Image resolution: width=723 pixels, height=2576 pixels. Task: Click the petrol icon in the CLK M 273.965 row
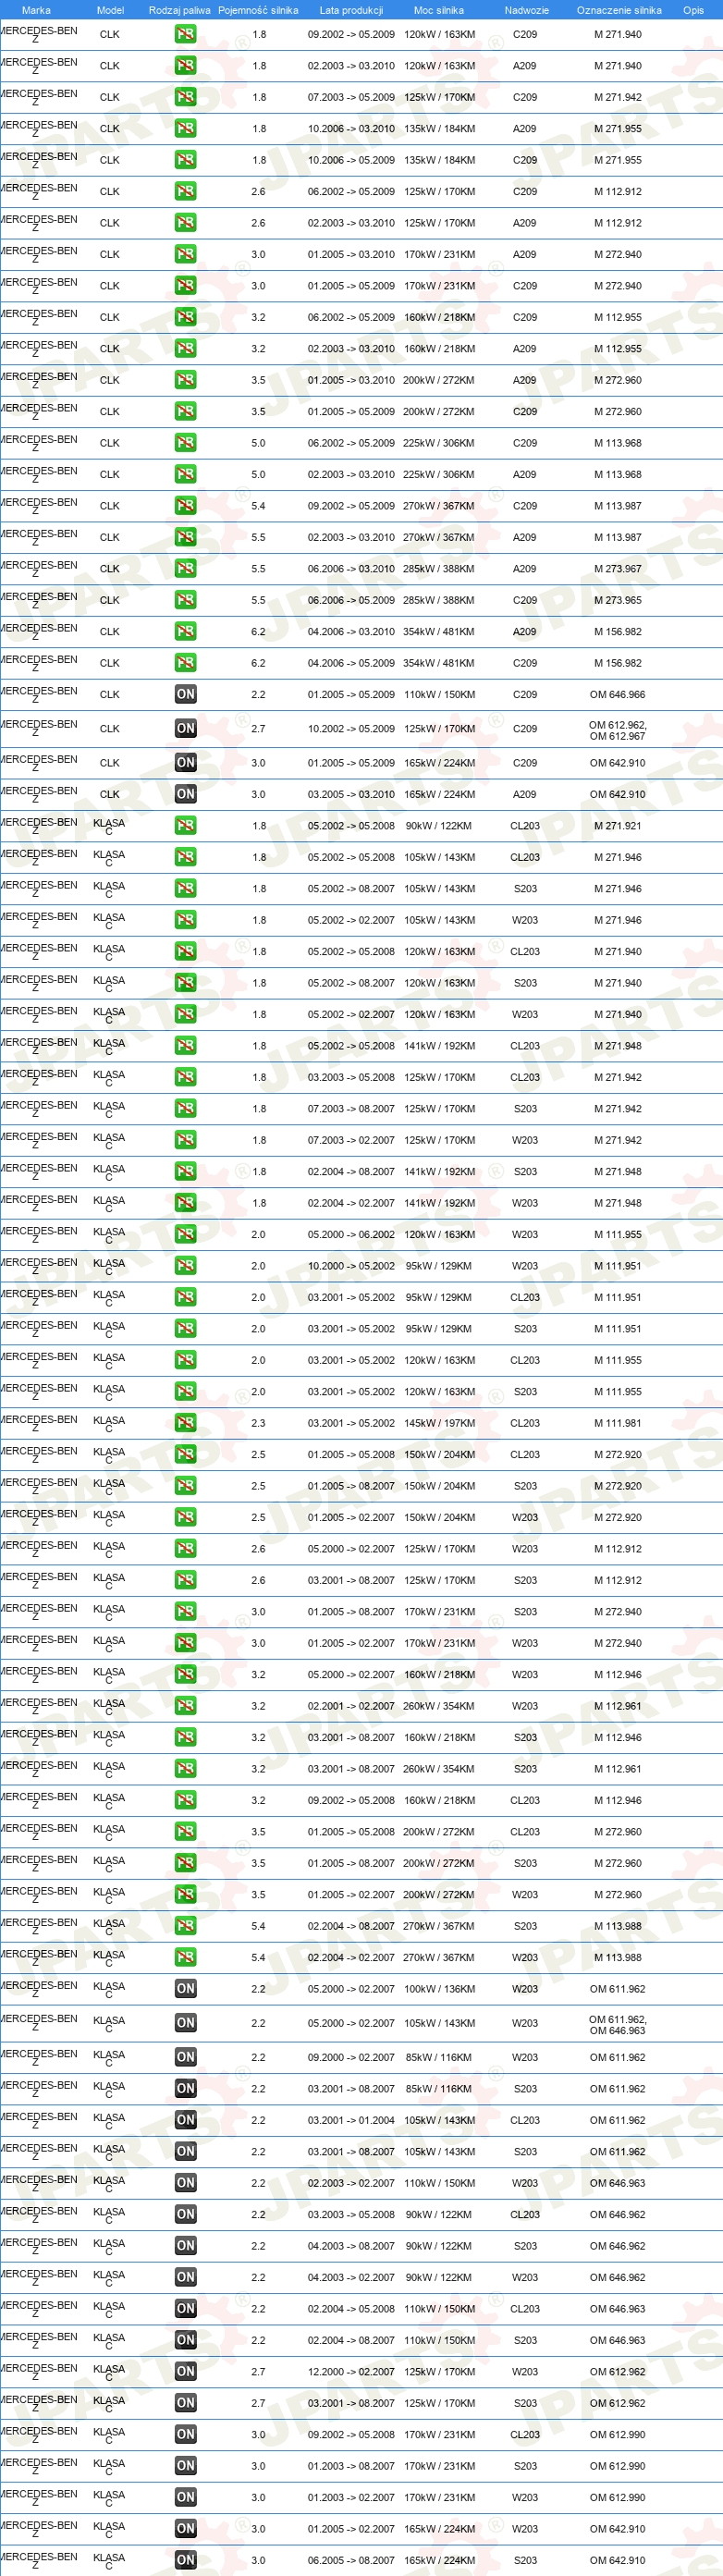185,600
